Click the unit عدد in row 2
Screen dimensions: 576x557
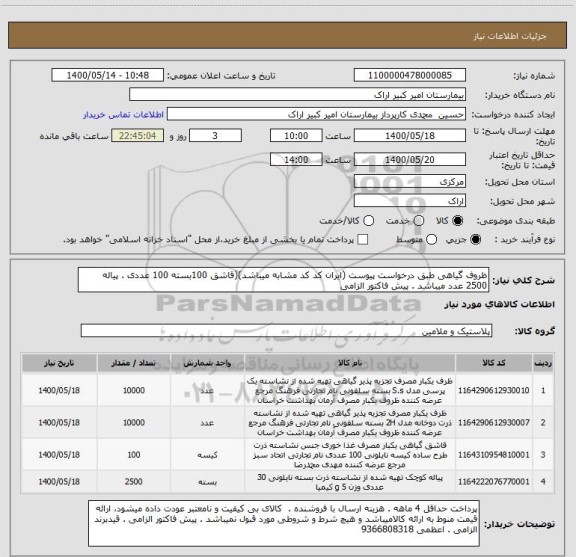point(207,423)
